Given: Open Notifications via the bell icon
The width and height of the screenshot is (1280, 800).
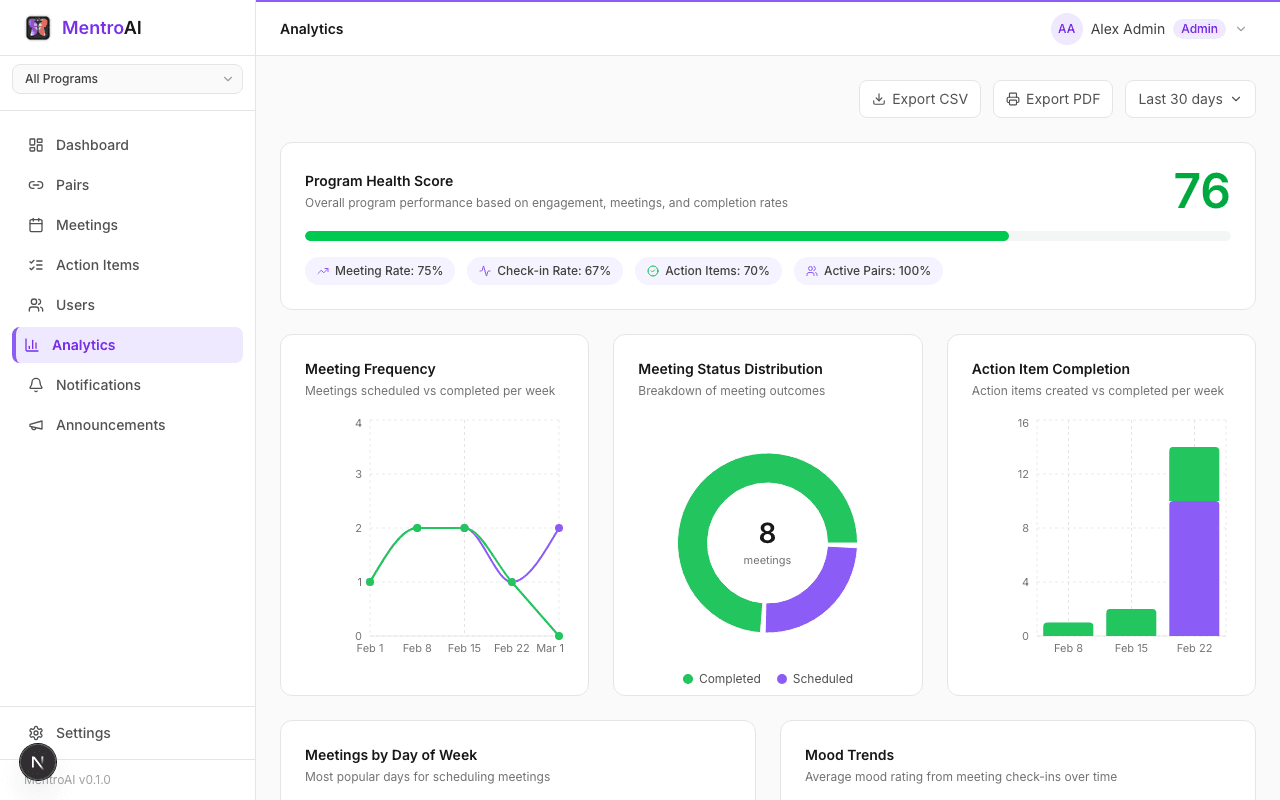Looking at the screenshot, I should tap(34, 384).
